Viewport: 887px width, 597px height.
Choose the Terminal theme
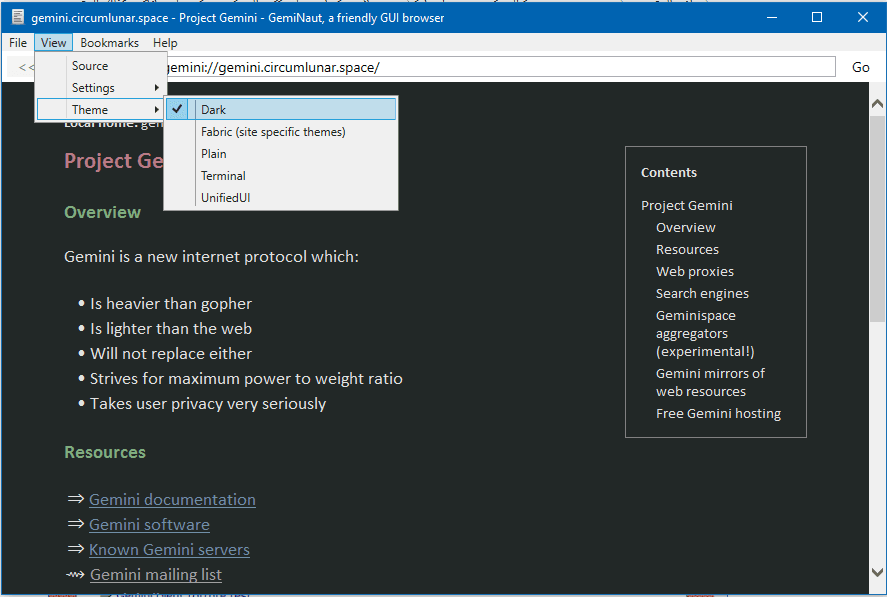[223, 176]
